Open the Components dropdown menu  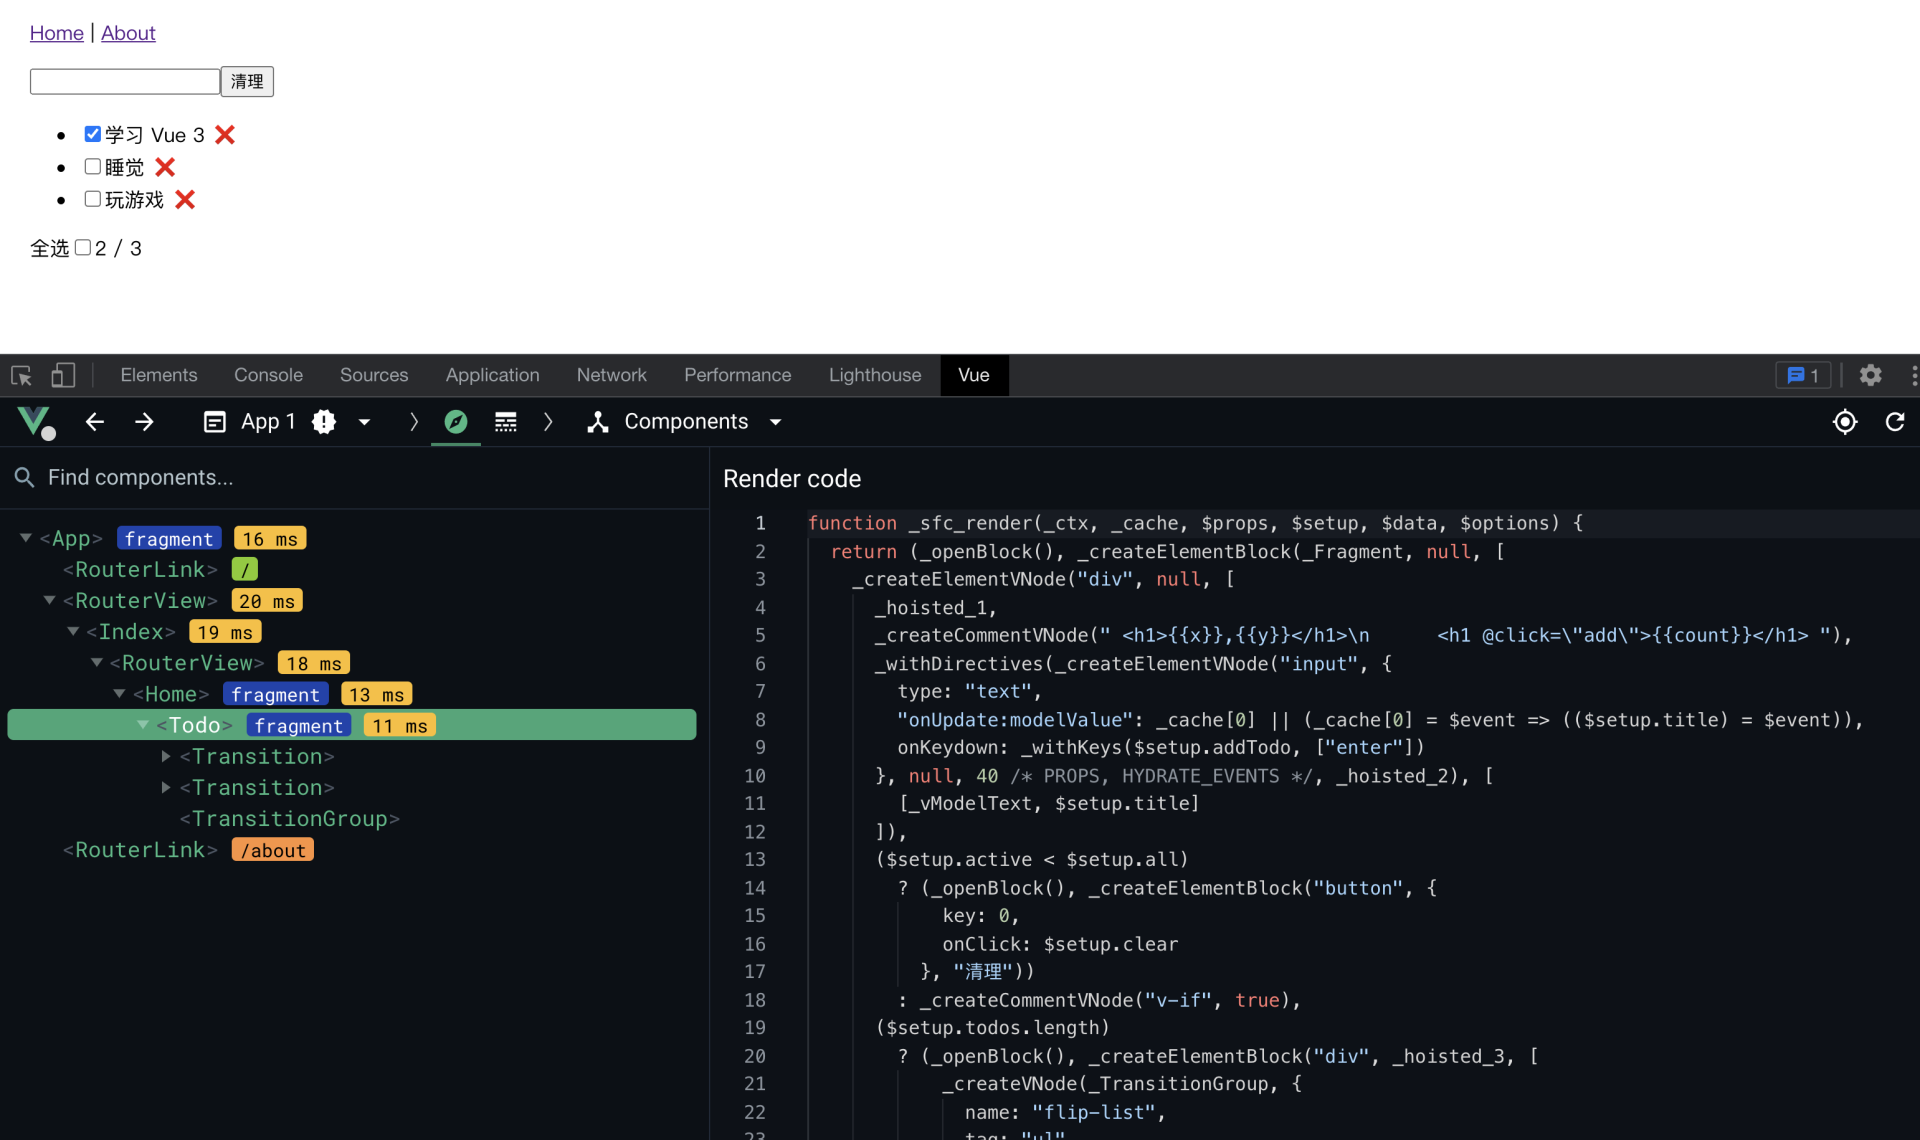[779, 421]
